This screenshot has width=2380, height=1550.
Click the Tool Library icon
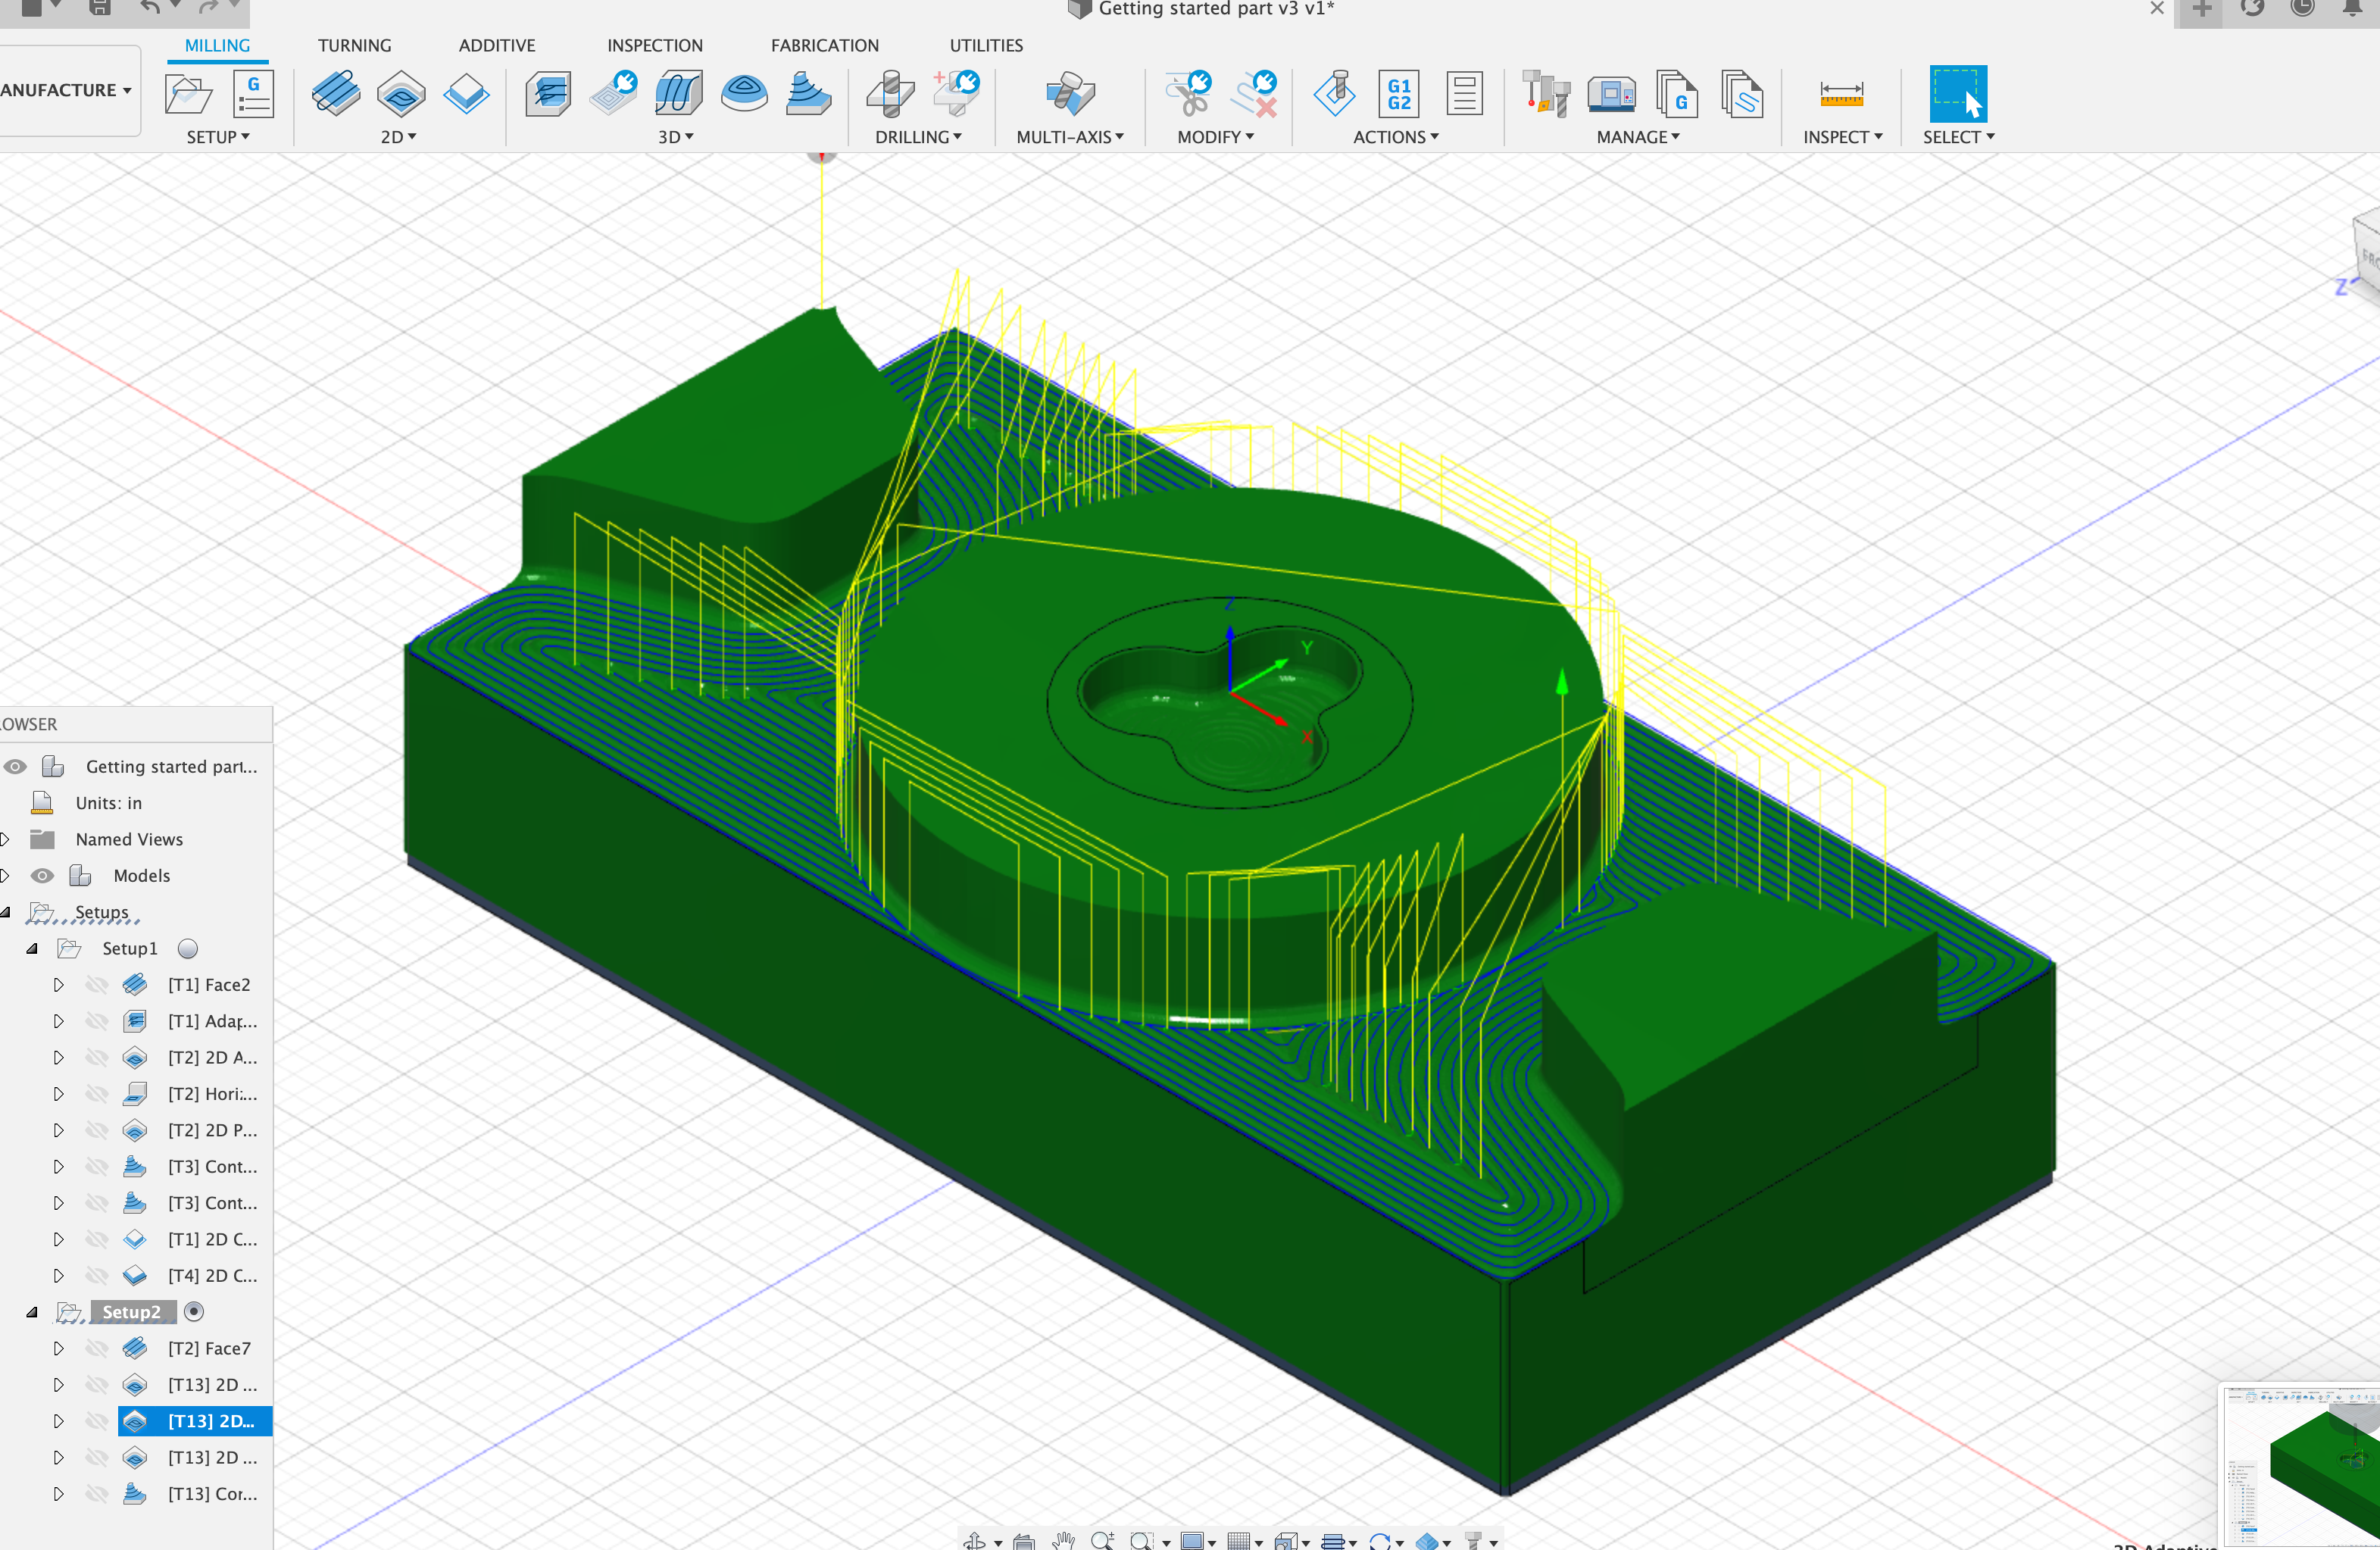[x=1545, y=95]
